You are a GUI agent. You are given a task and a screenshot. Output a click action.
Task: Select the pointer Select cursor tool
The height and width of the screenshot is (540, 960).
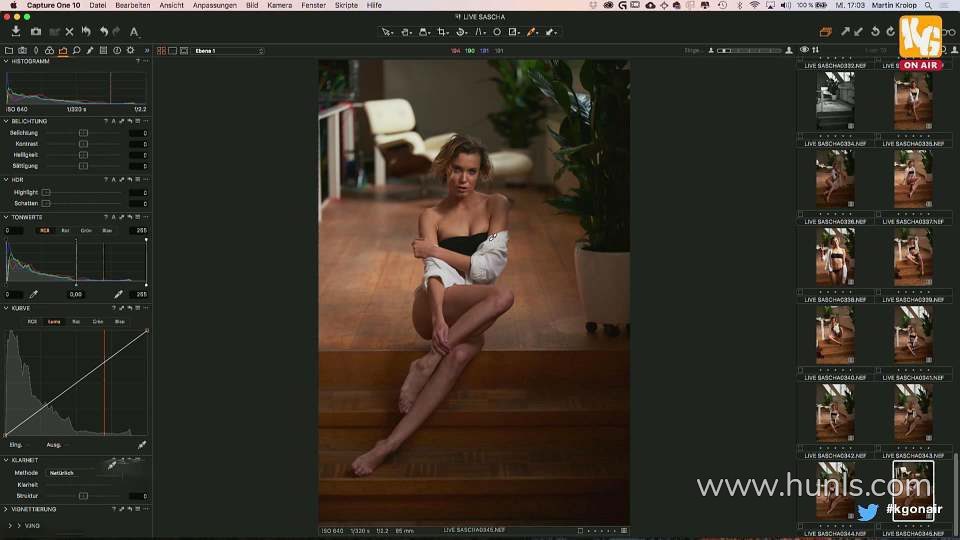click(x=386, y=32)
